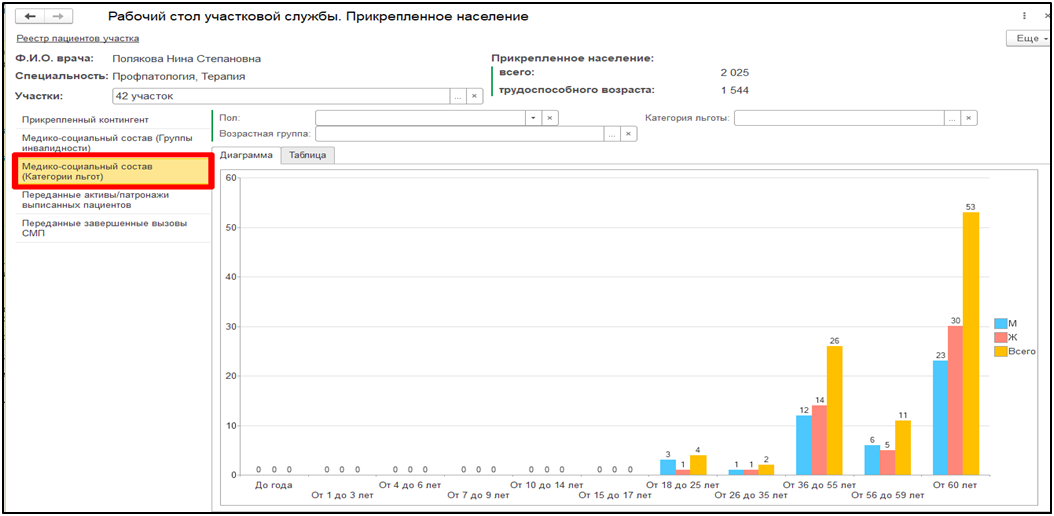Click the yellow Всего legend color swatch
Image resolution: width=1054 pixels, height=516 pixels.
click(x=1000, y=351)
